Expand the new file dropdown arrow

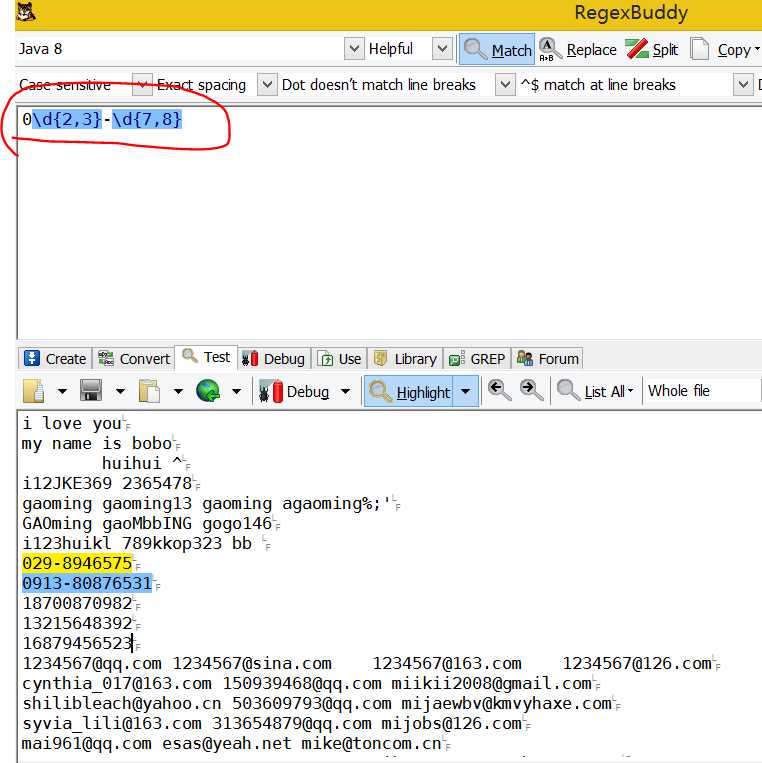pos(62,391)
